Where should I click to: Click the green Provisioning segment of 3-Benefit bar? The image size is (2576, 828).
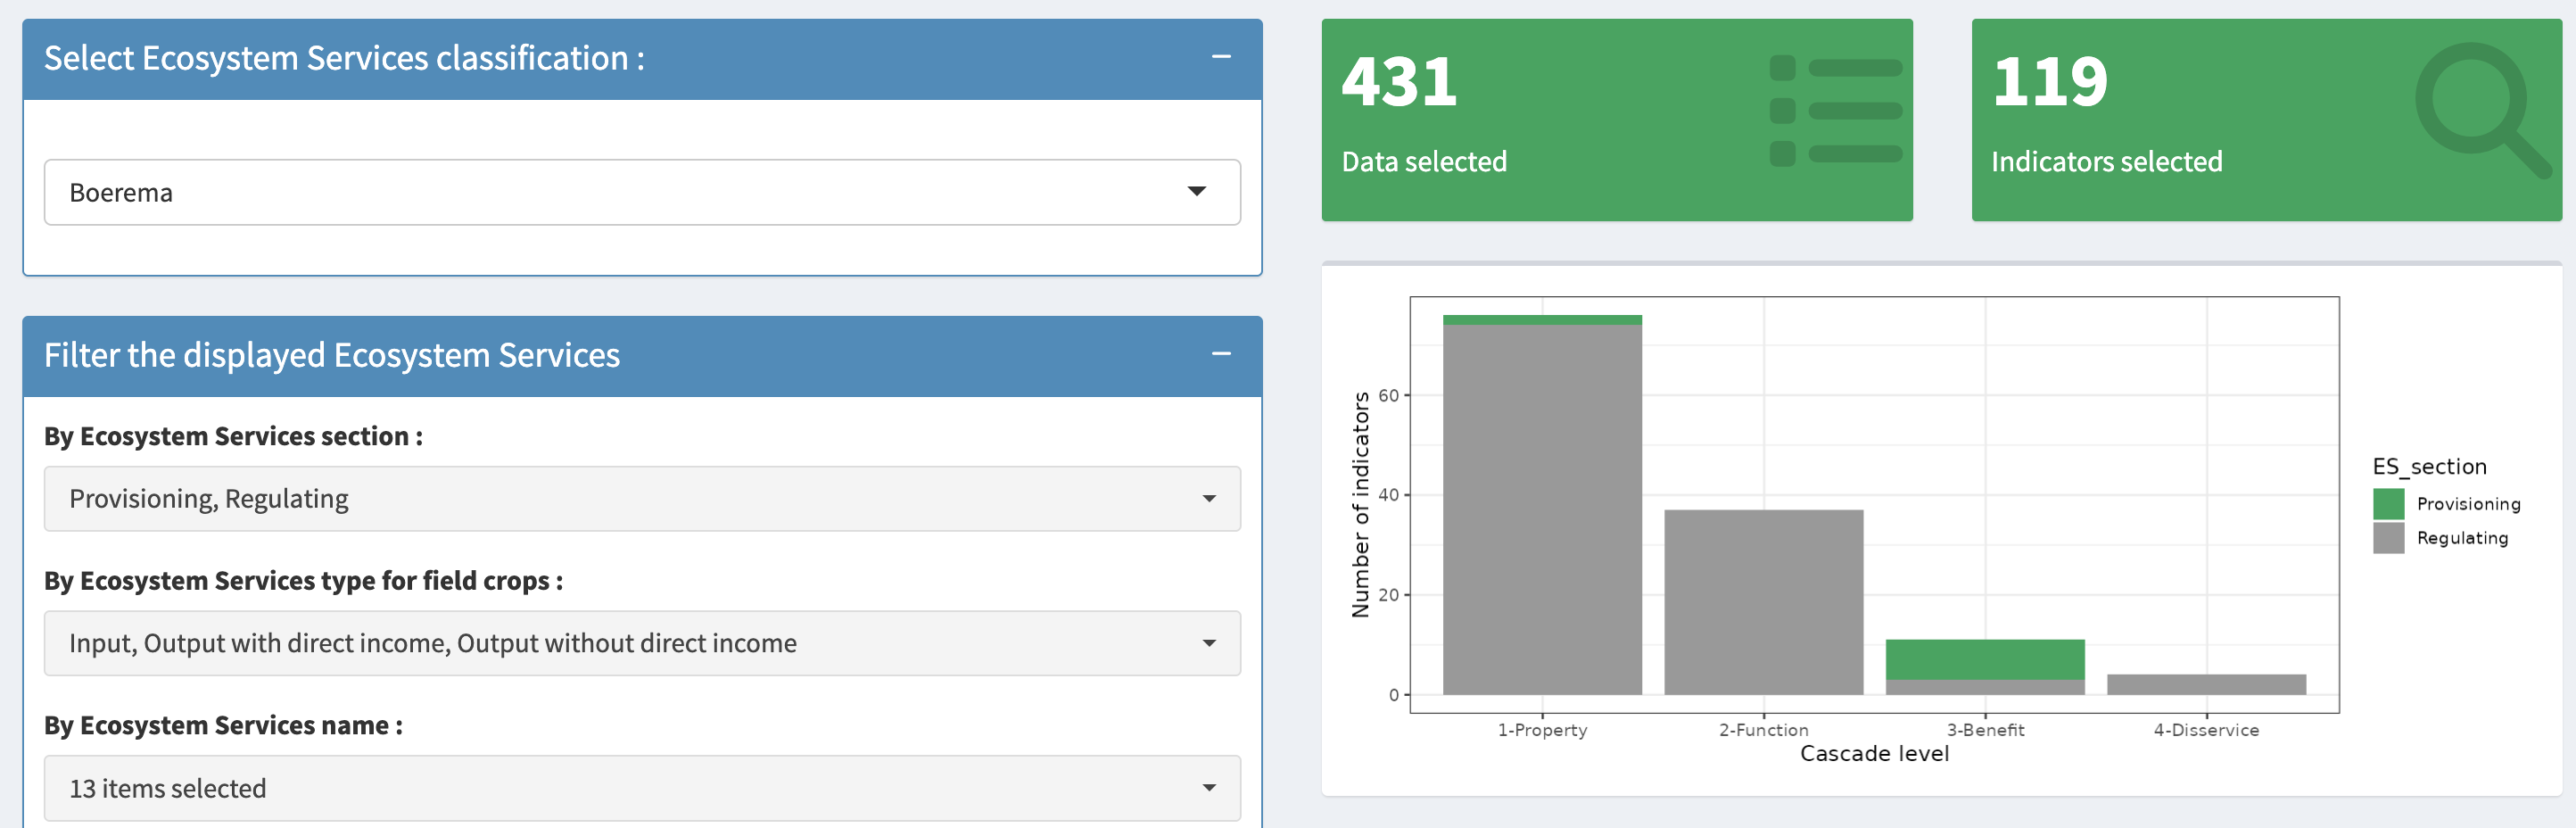pyautogui.click(x=1985, y=660)
